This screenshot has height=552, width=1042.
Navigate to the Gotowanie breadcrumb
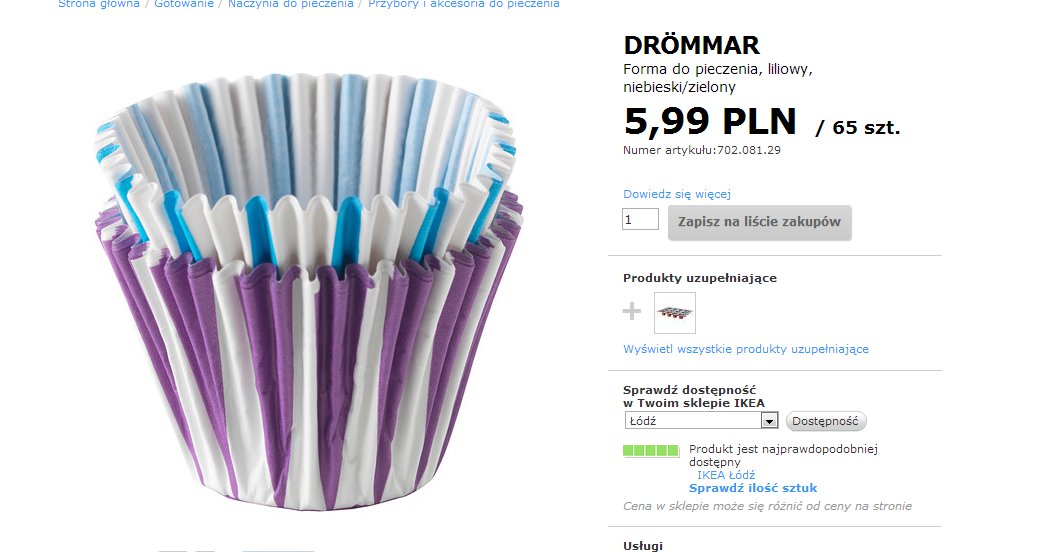[184, 4]
